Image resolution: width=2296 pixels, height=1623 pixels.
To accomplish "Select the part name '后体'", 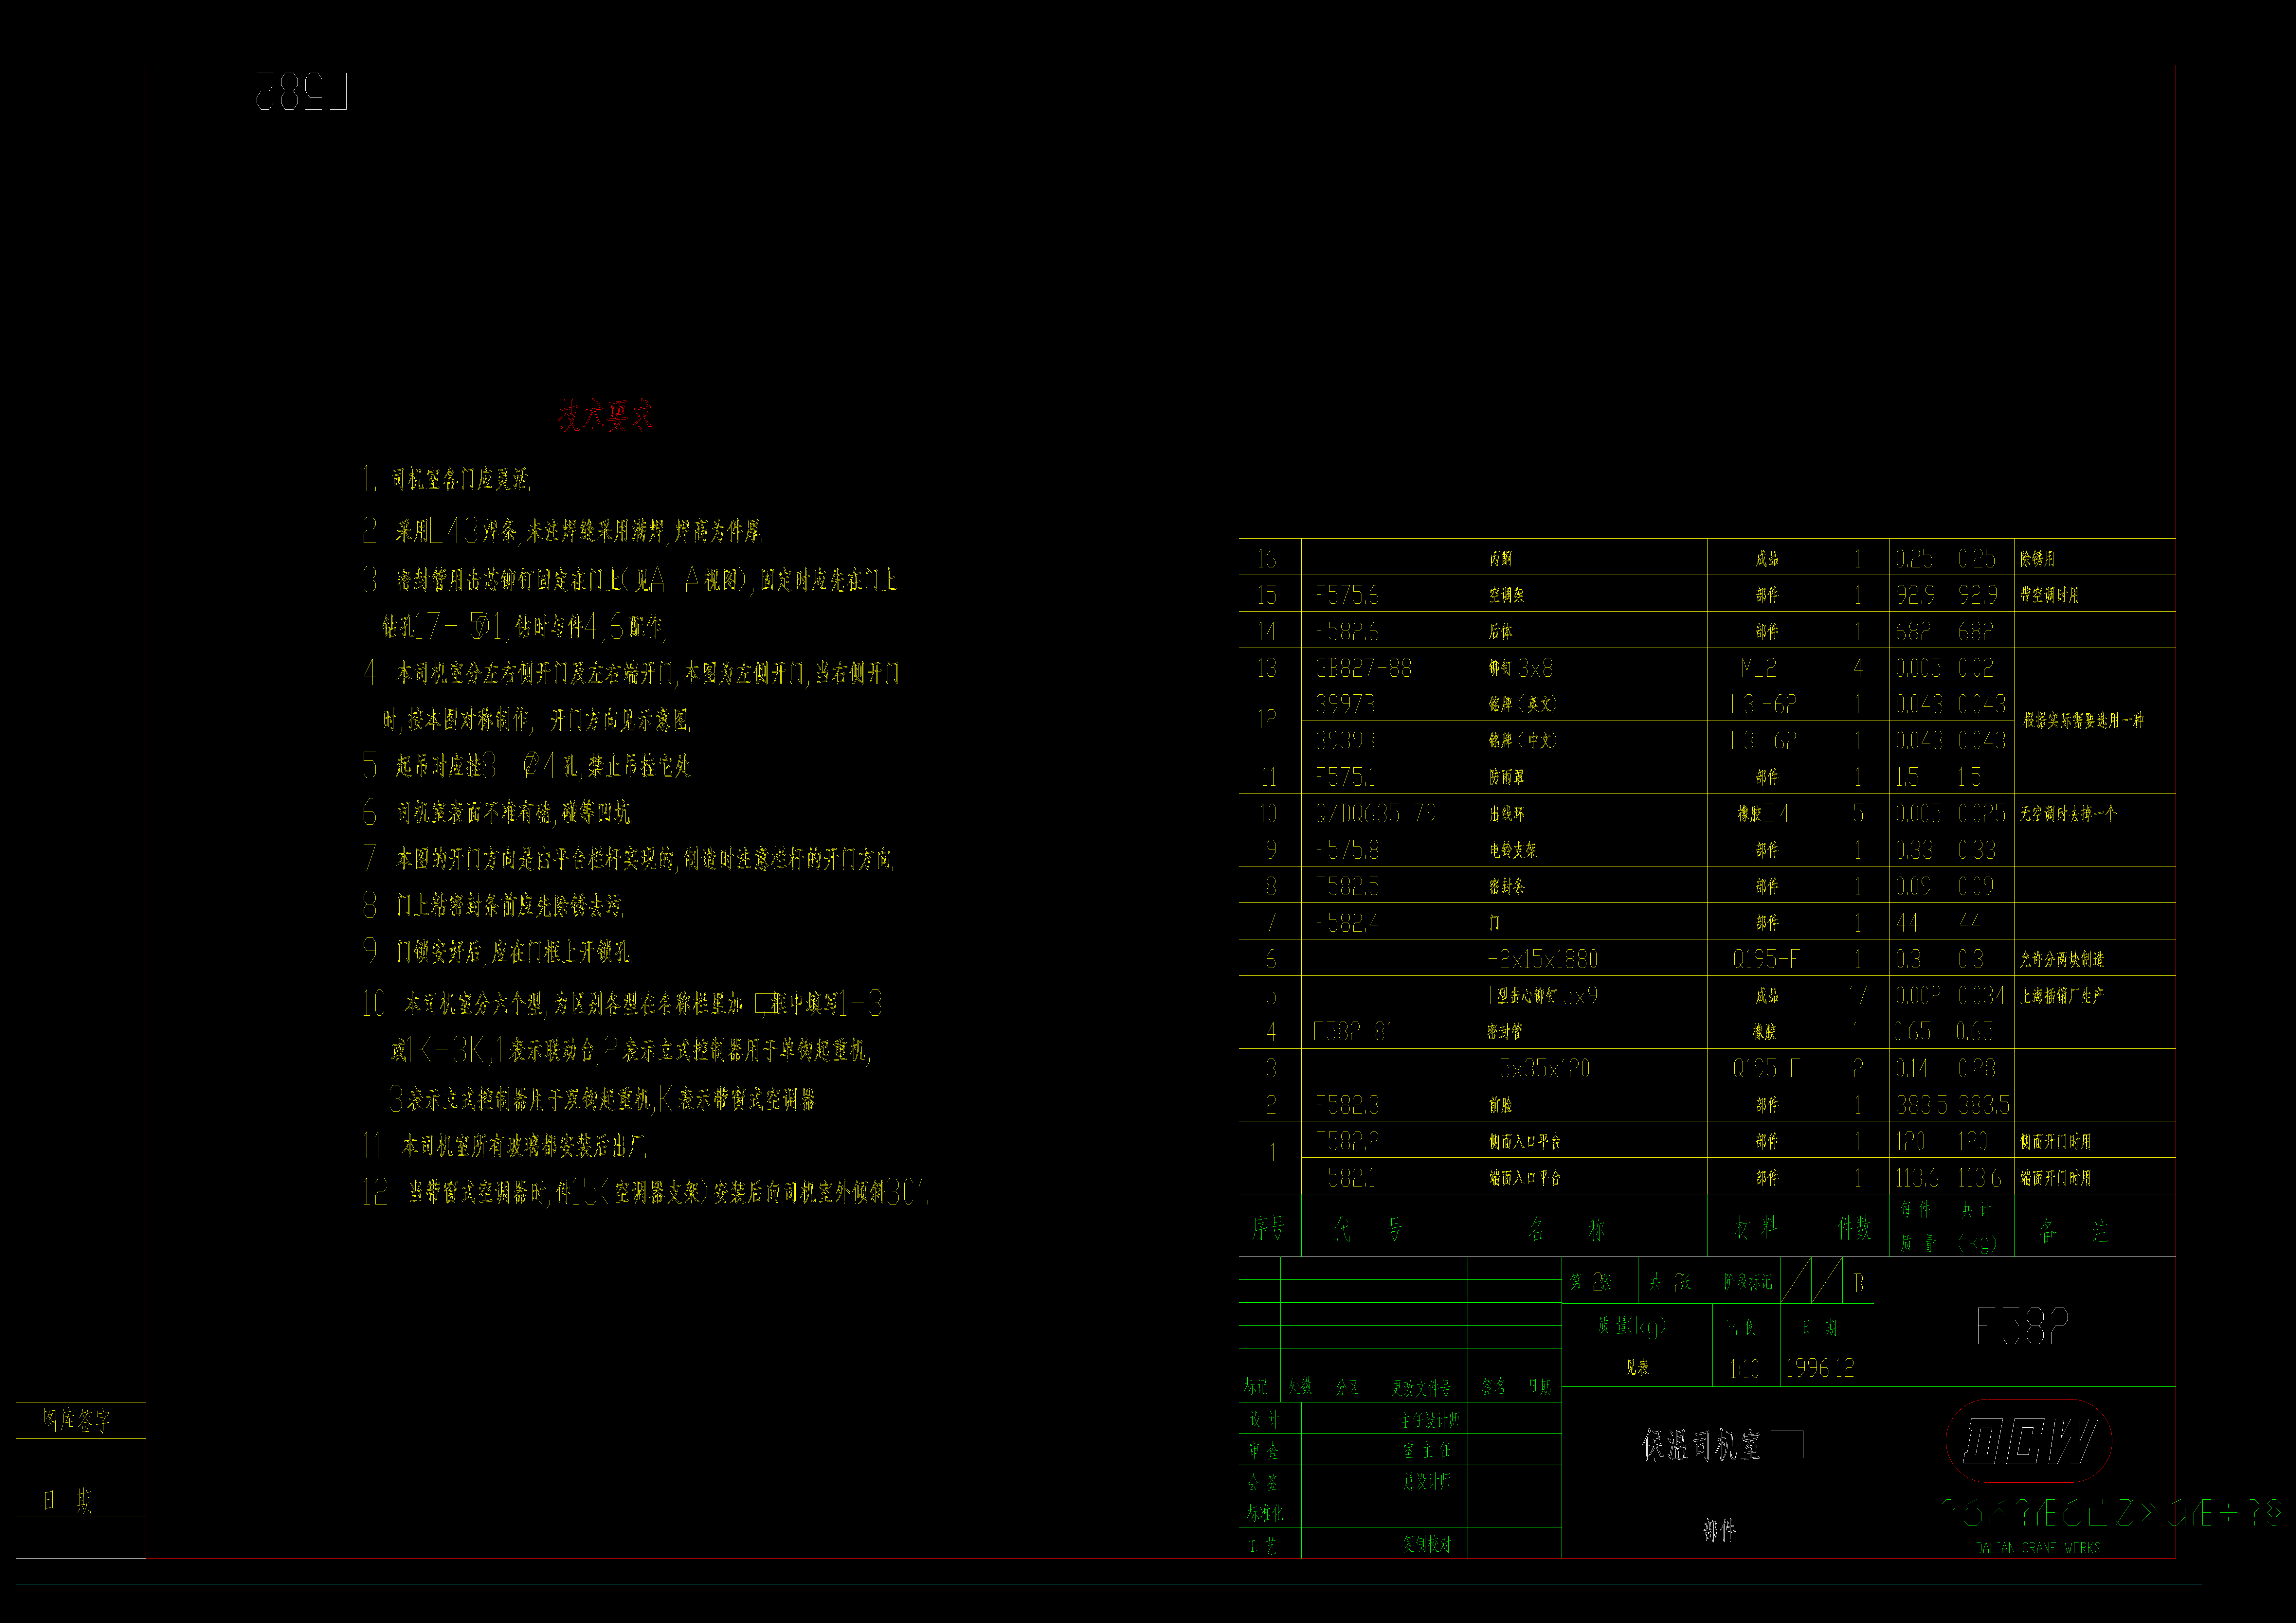I will [x=1501, y=632].
